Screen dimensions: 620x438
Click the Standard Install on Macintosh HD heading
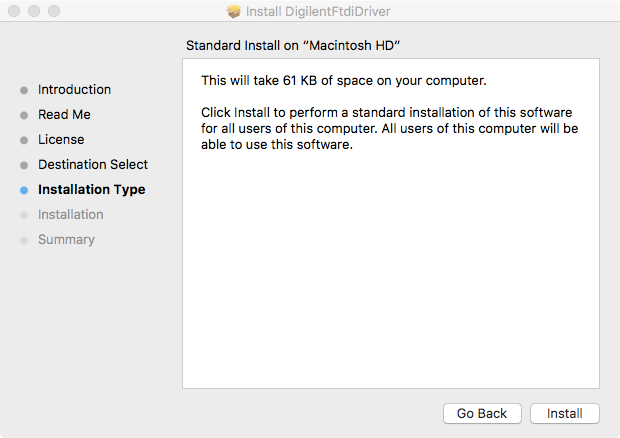point(293,45)
